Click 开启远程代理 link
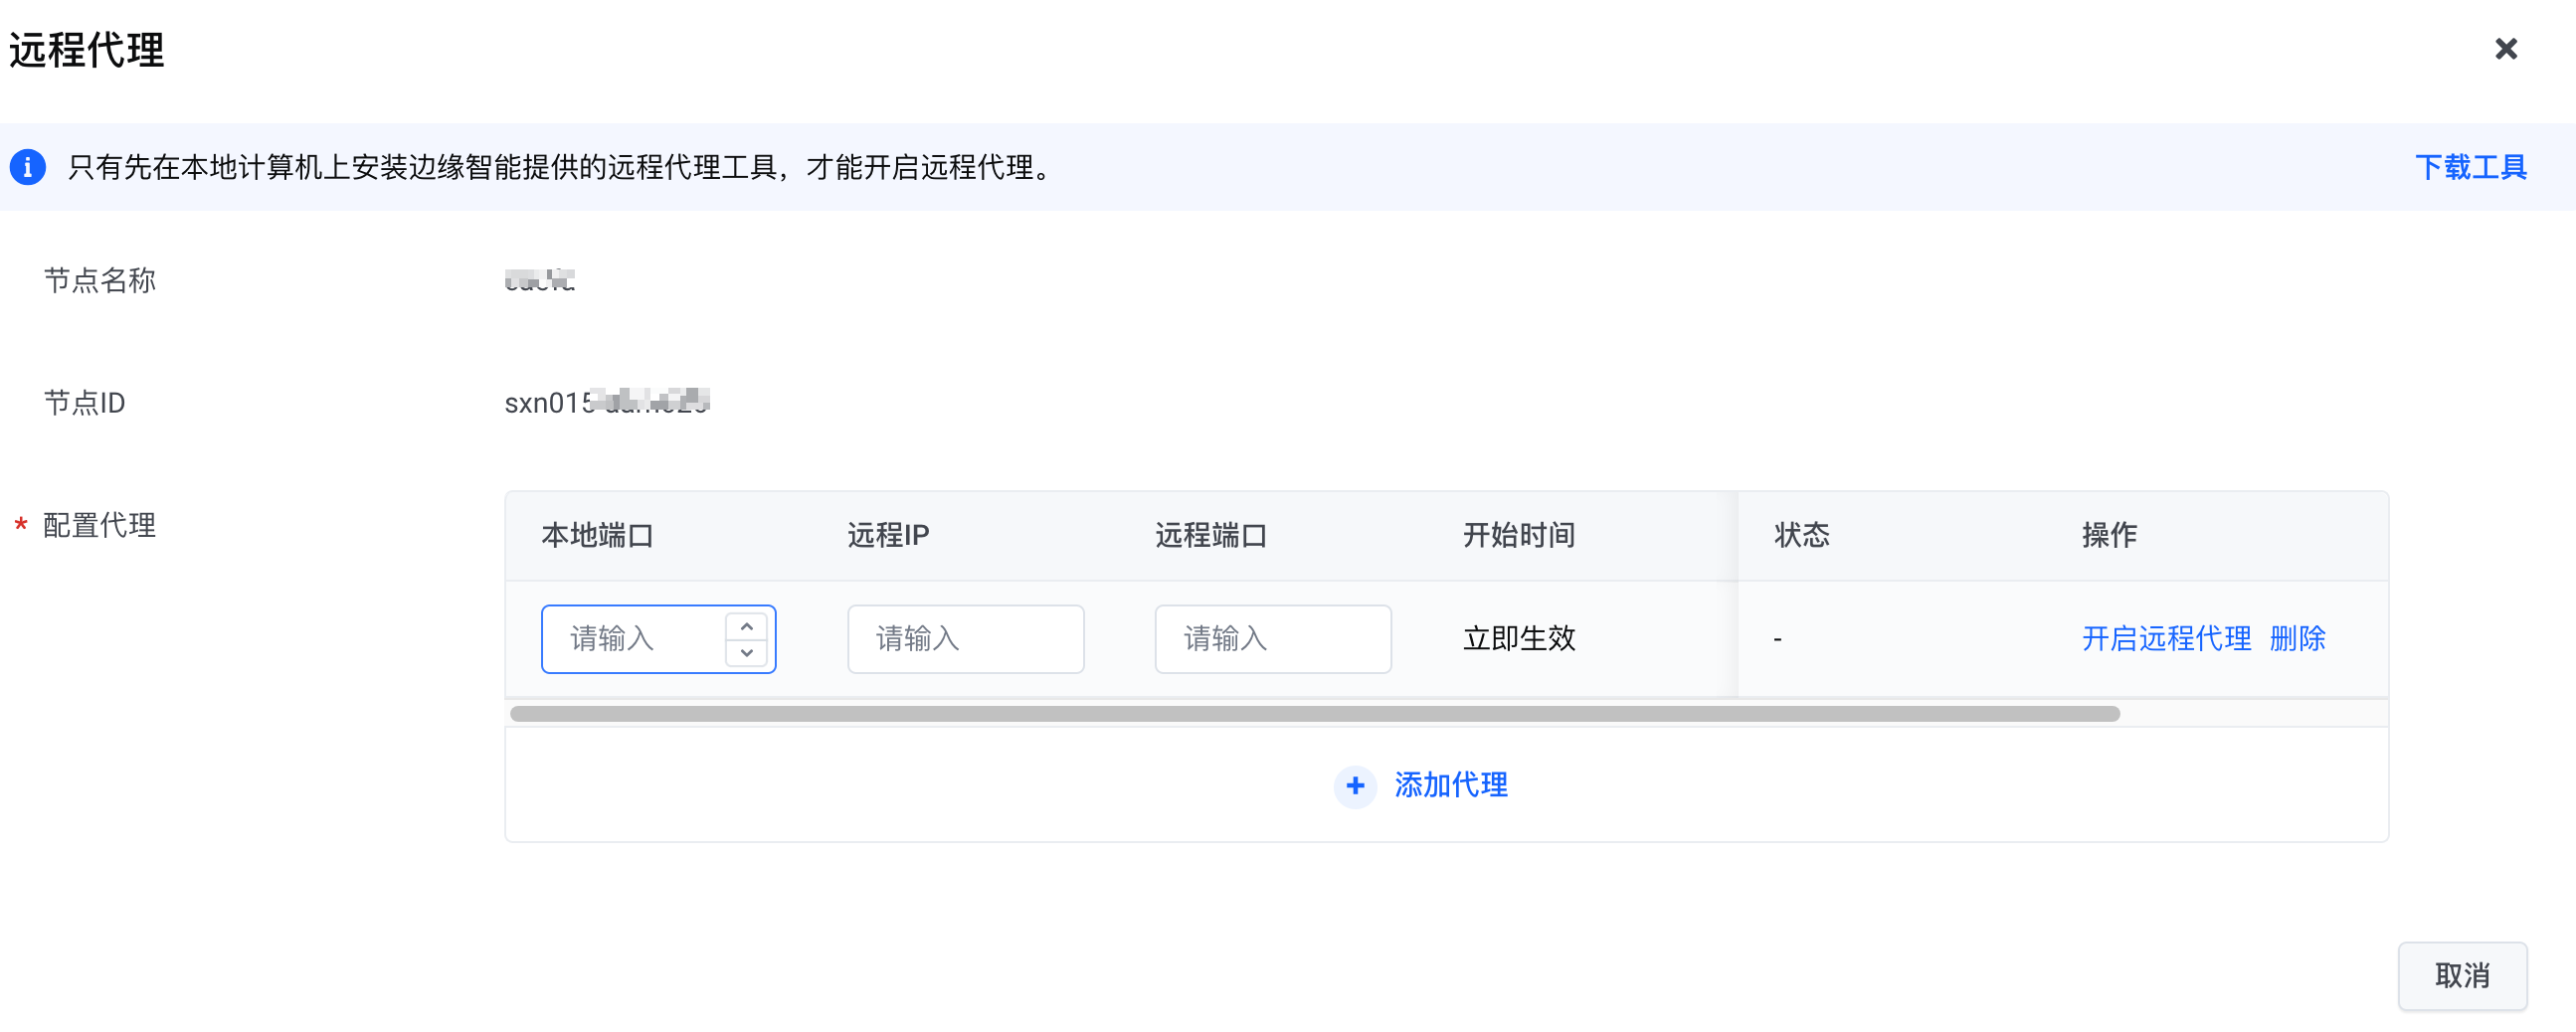 pyautogui.click(x=2166, y=639)
